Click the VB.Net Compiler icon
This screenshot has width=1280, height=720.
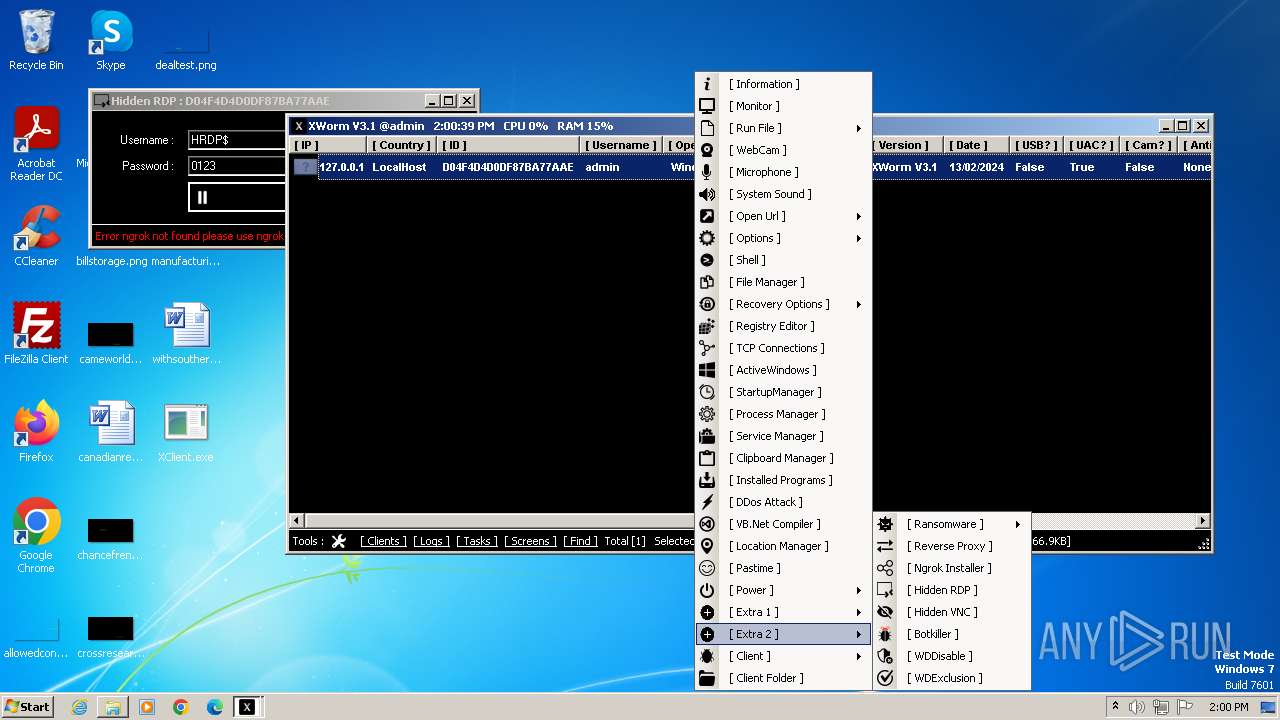(707, 524)
